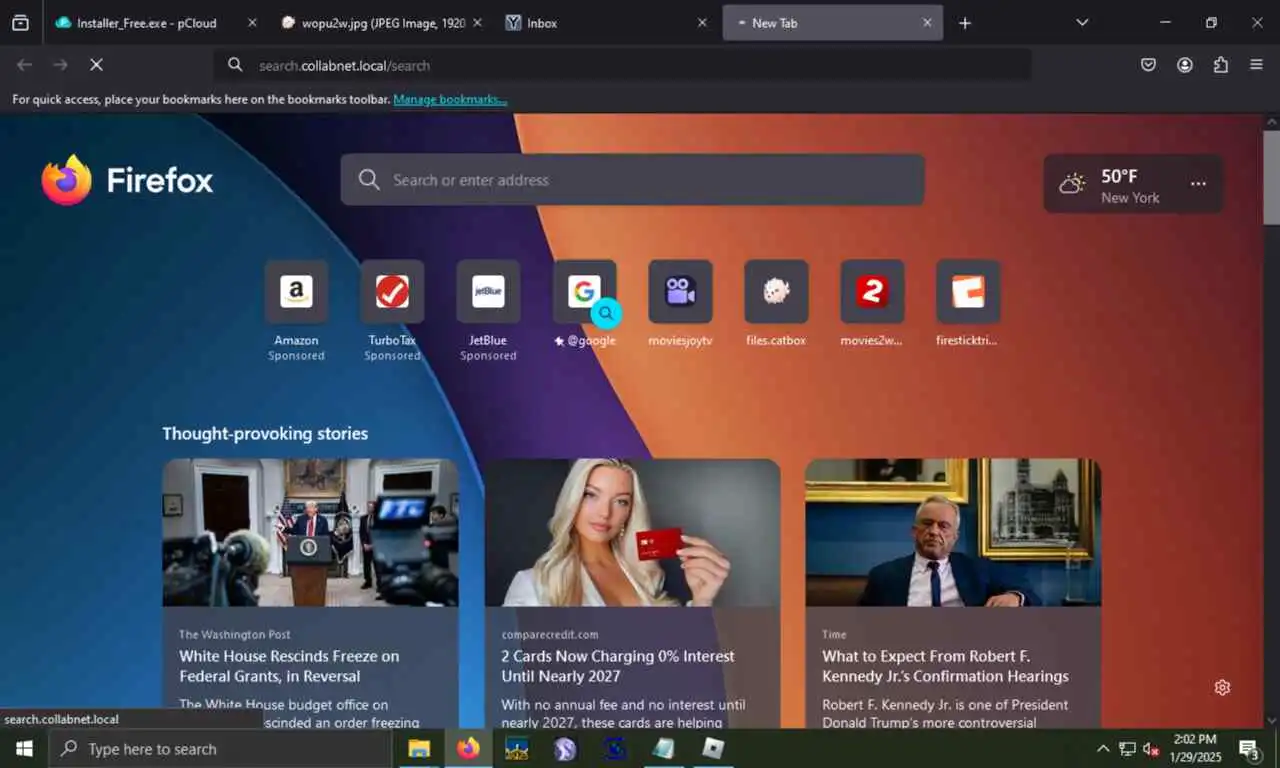Click the Firefox logo on new tab page
1280x768 pixels.
pos(127,180)
